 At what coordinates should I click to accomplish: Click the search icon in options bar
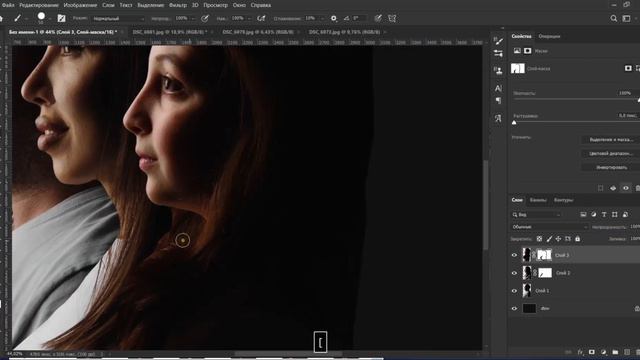click(x=613, y=18)
